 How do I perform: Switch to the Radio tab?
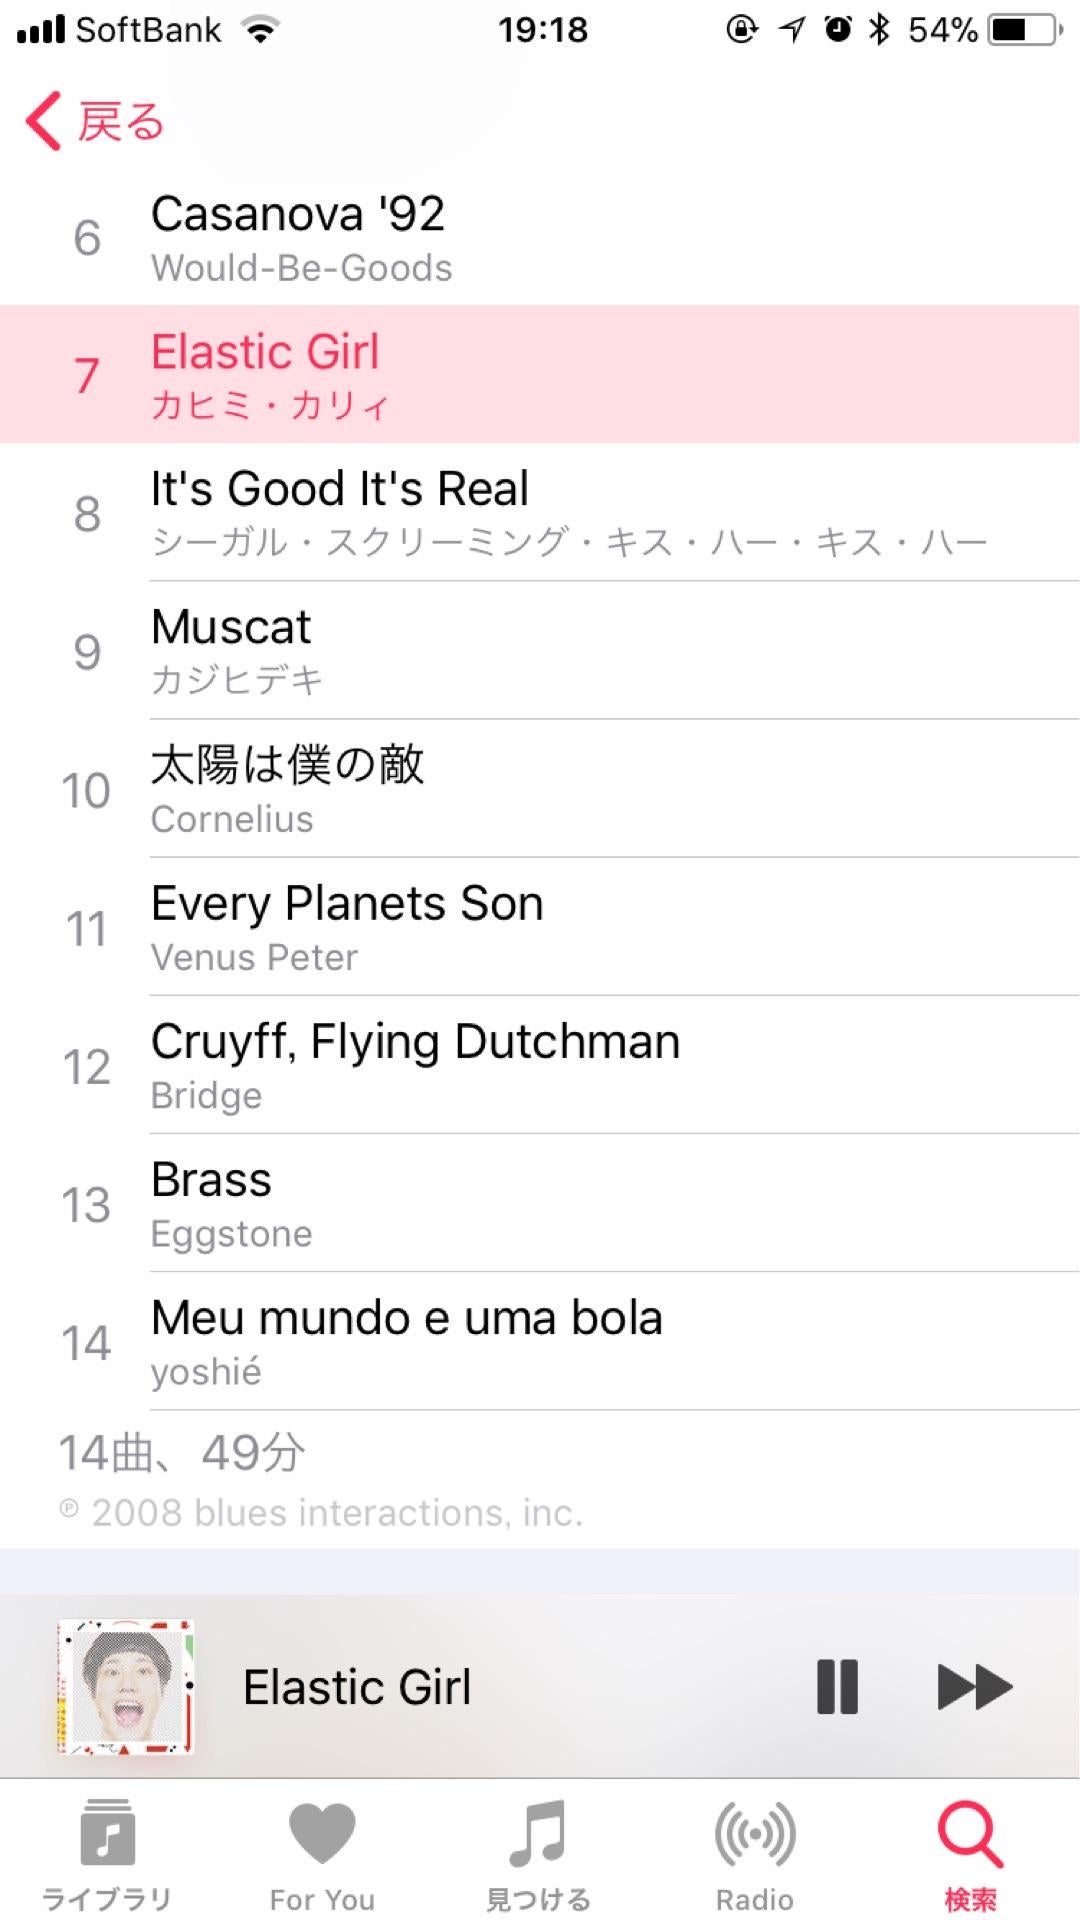point(755,1835)
